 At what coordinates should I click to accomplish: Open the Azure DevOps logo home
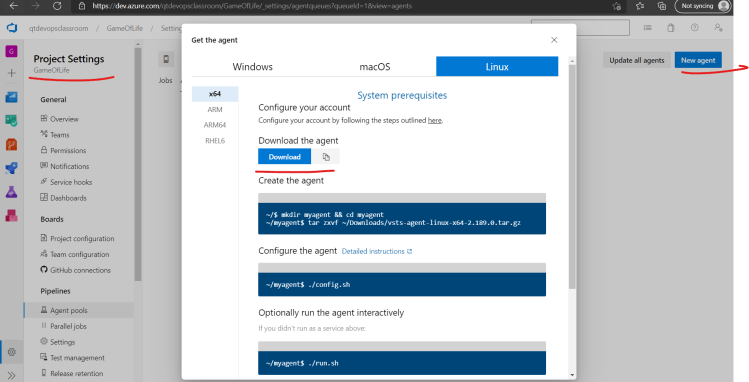[11, 28]
